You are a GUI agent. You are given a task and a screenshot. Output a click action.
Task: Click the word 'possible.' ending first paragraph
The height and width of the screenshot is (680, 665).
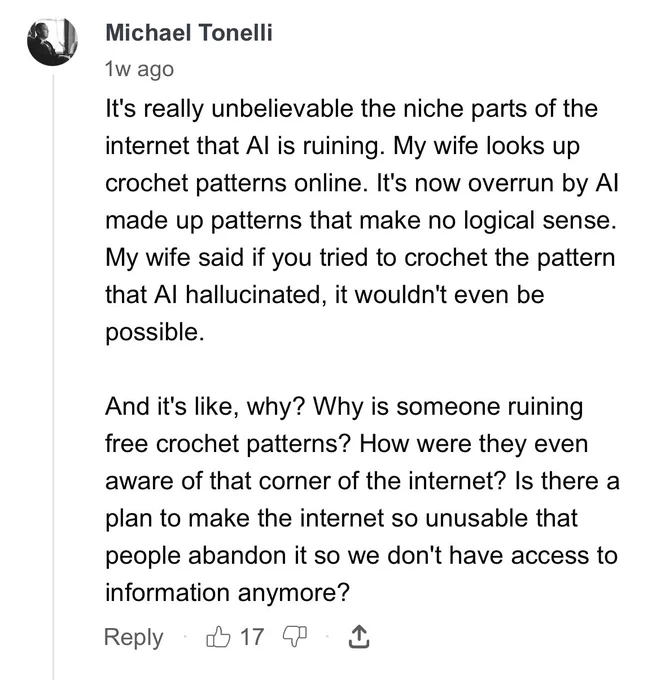coord(154,333)
